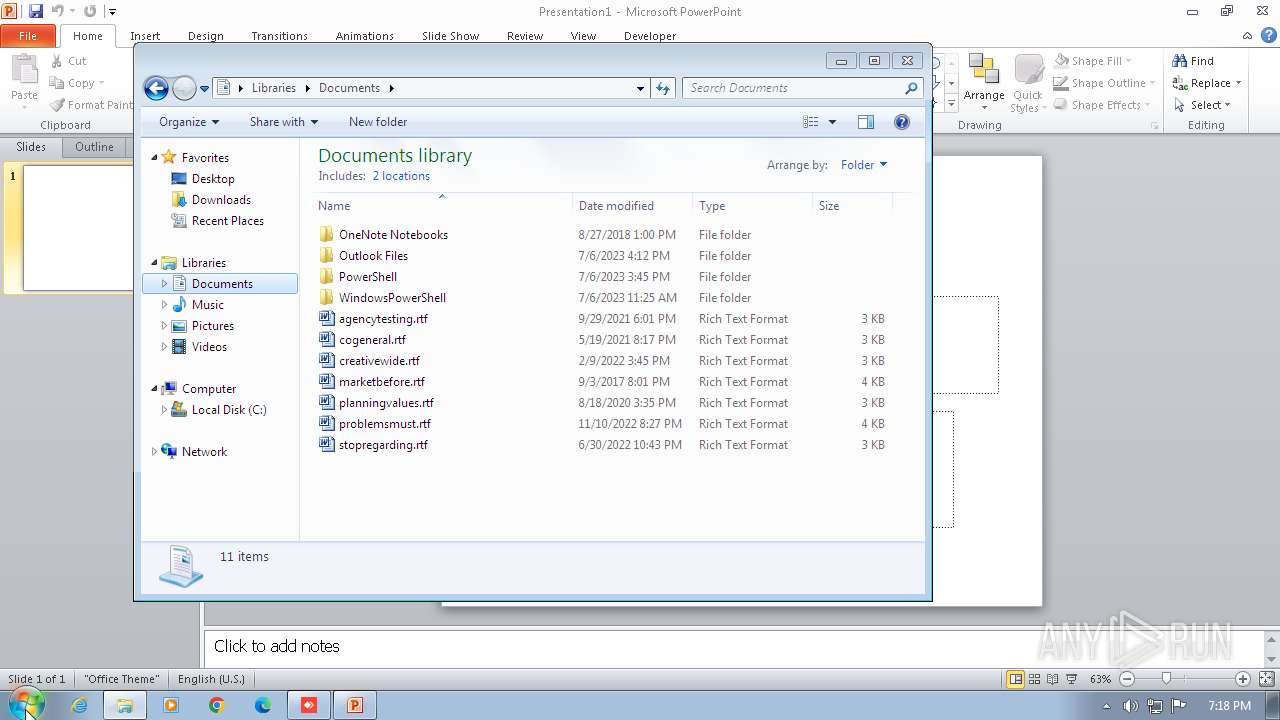Switch to the Slide Show ribbon tab
1280x720 pixels.
(x=450, y=36)
